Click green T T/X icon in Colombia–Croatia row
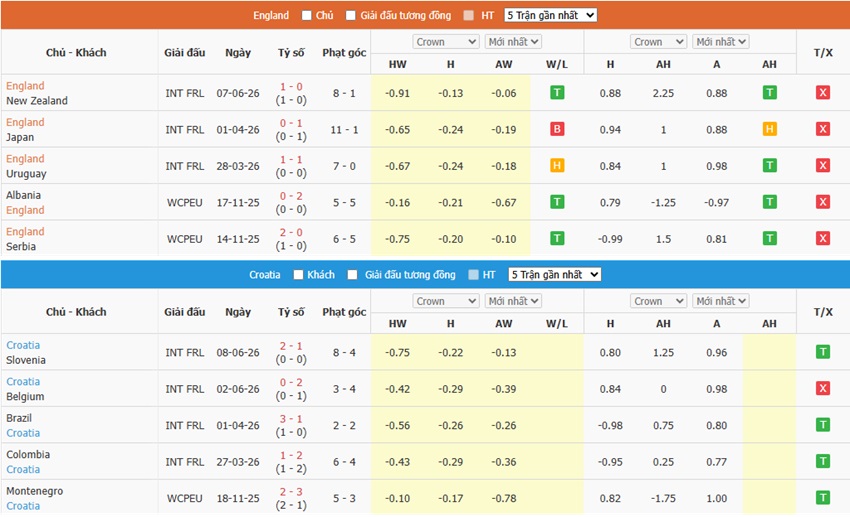The height and width of the screenshot is (517, 850). 823,461
